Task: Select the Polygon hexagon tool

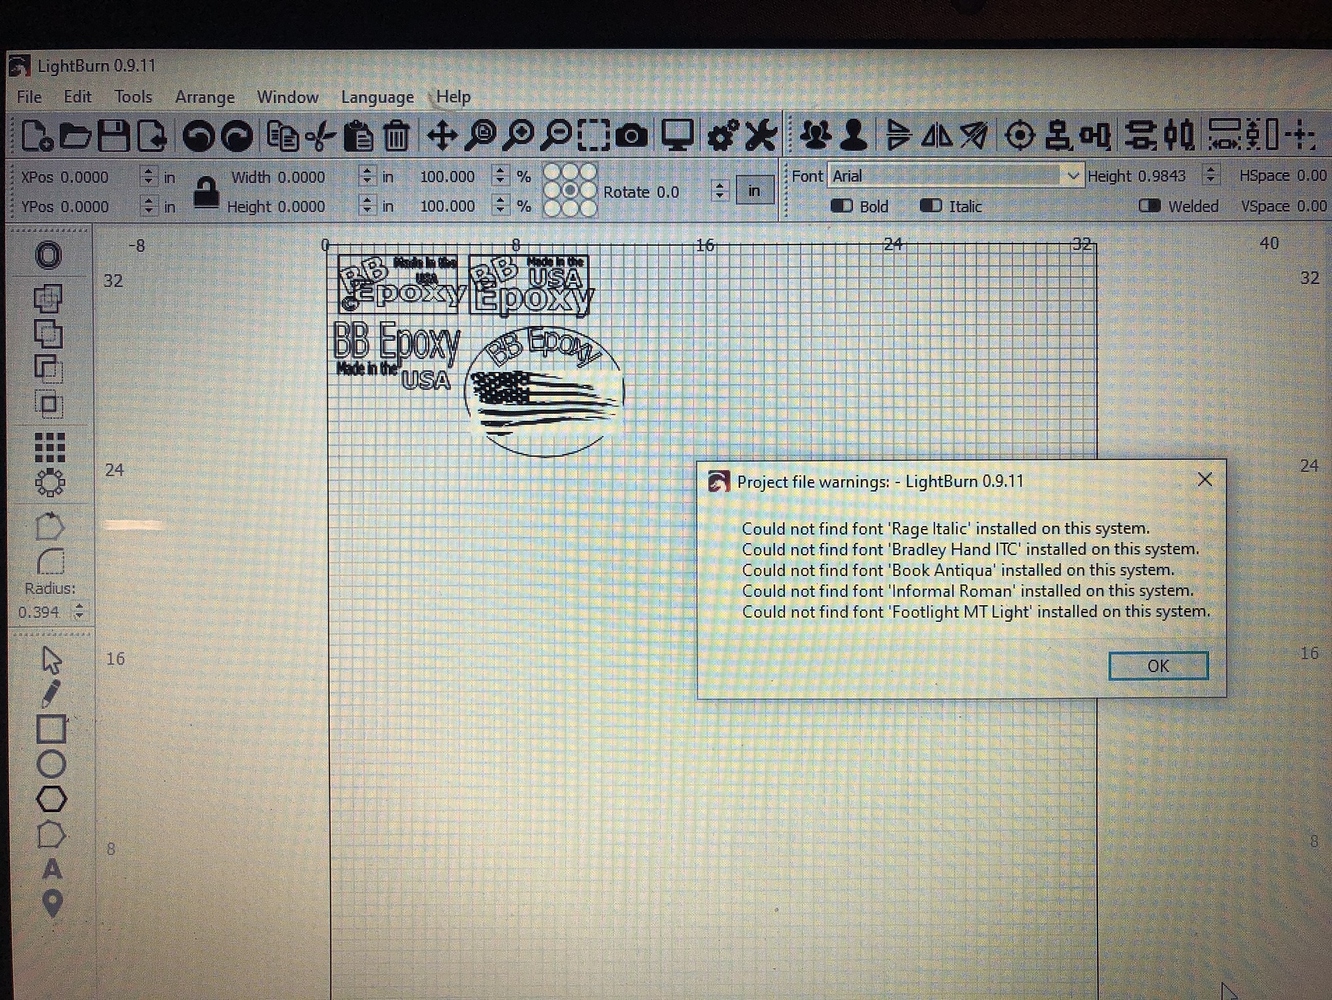Action: coord(51,799)
